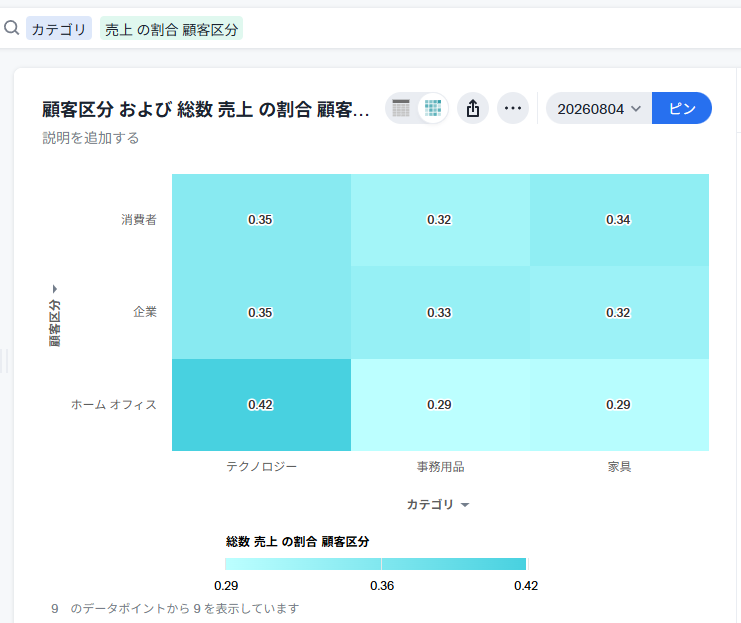Click the 事務用品 column label
This screenshot has height=623, width=741.
pos(440,467)
